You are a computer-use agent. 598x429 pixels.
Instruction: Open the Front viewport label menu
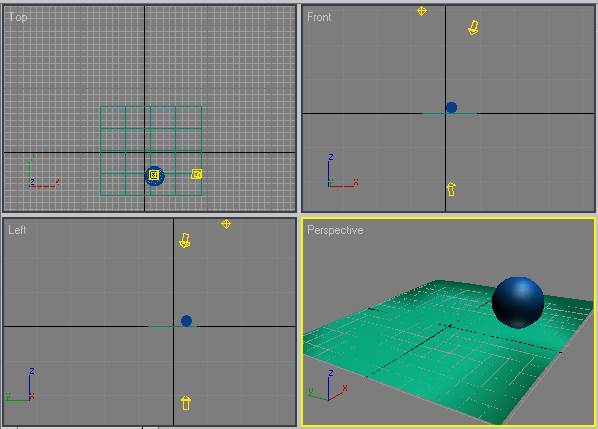(x=319, y=17)
